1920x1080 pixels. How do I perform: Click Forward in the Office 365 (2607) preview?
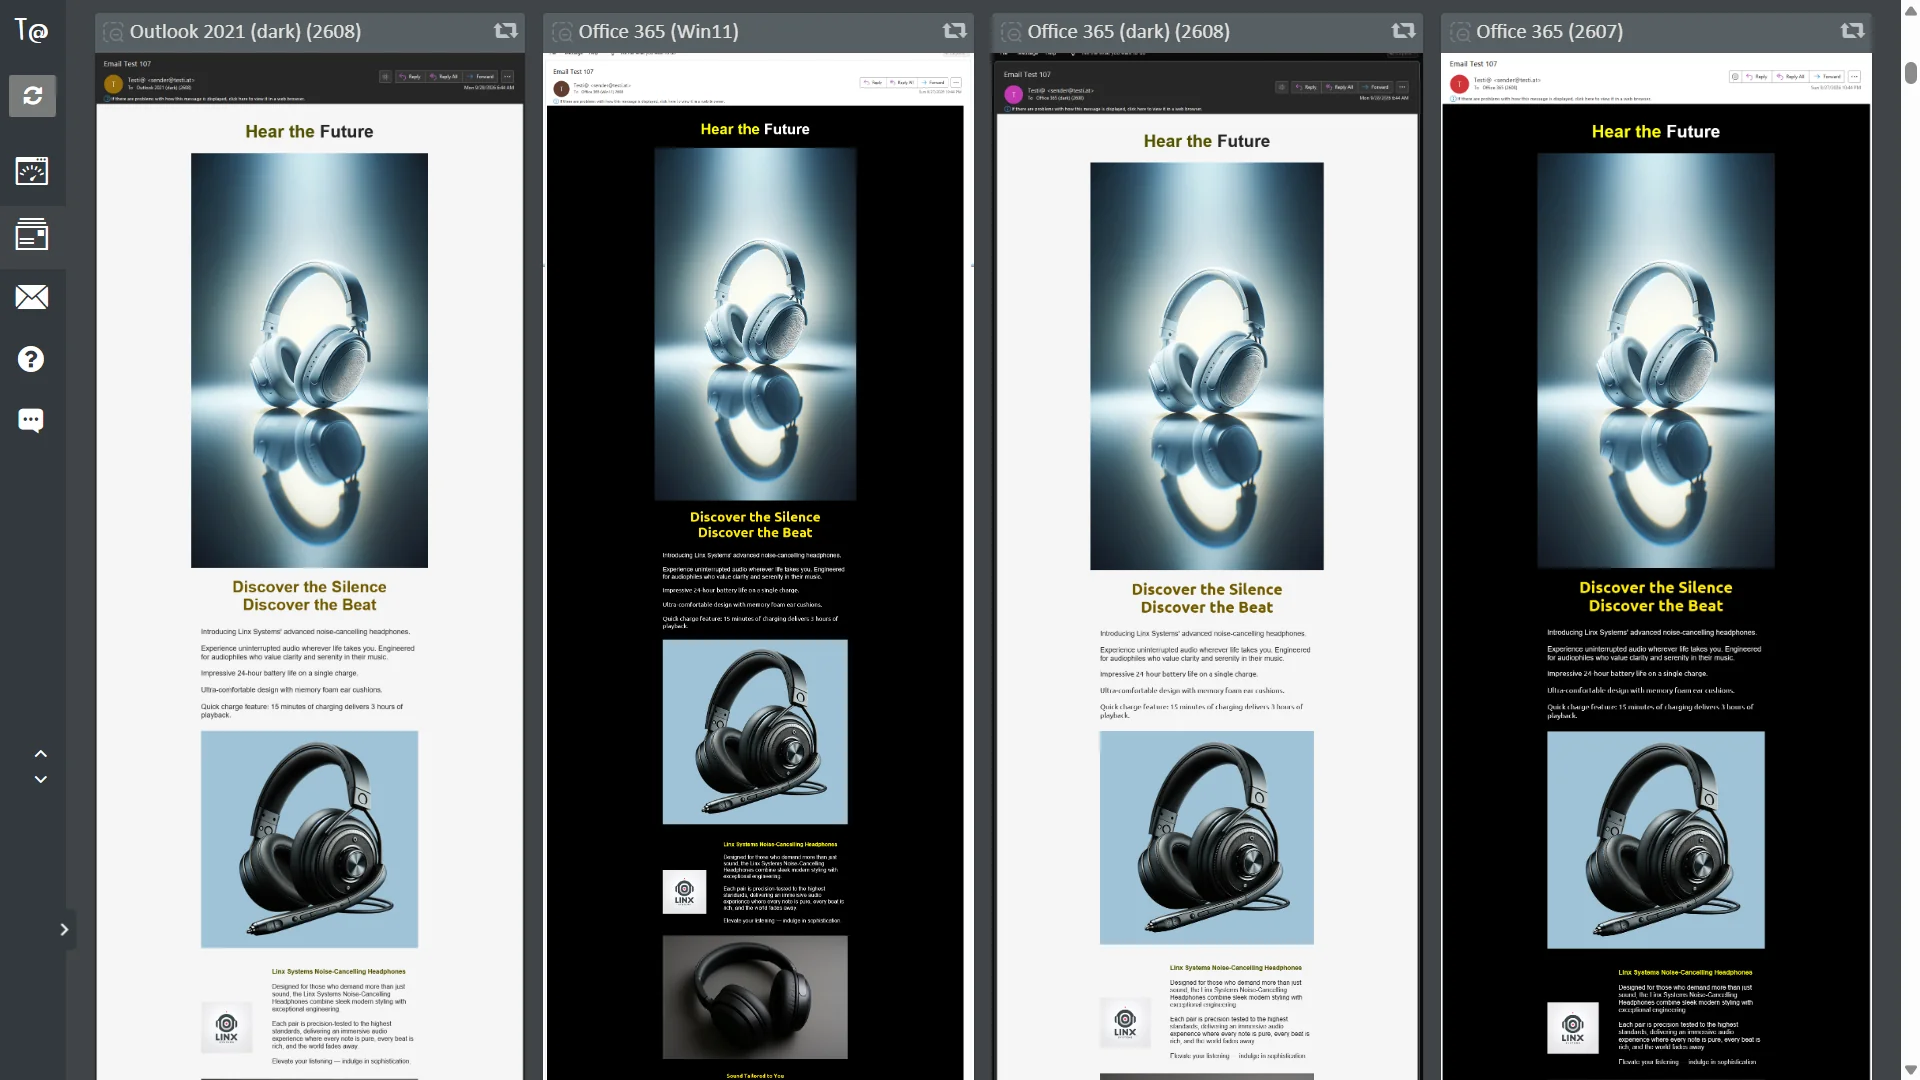[x=1828, y=76]
